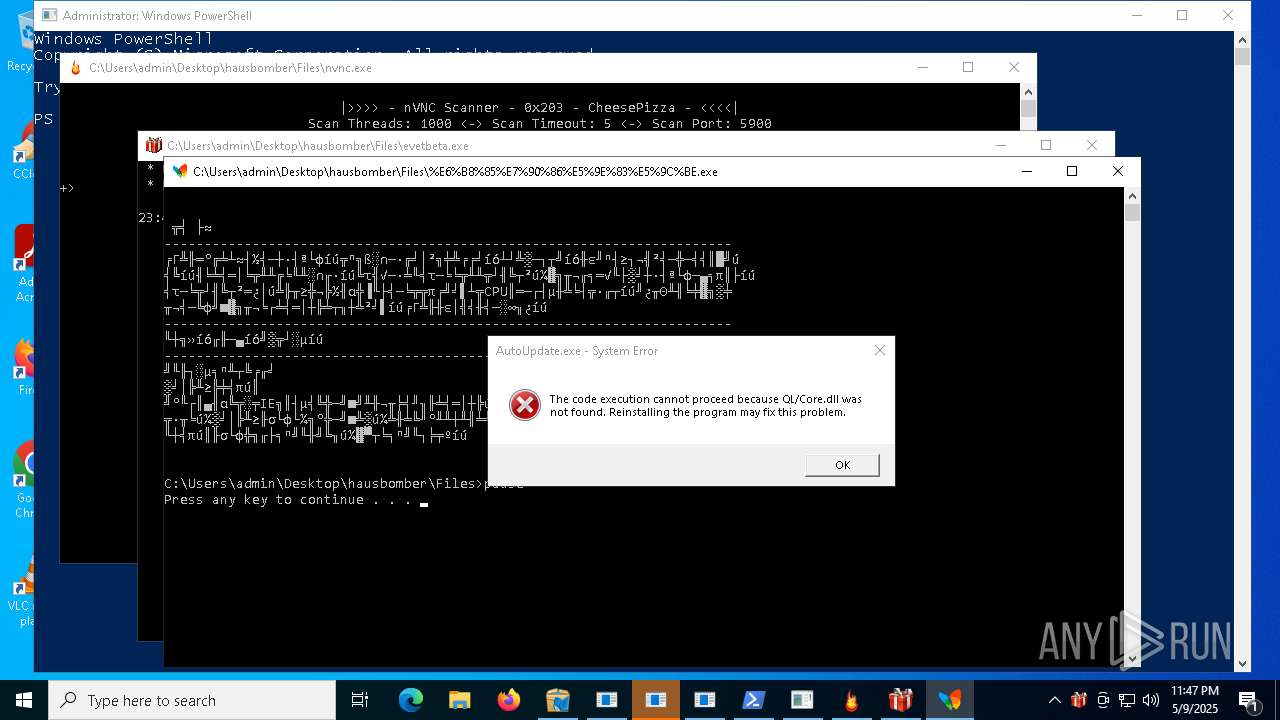Viewport: 1280px width, 720px height.
Task: Open File Explorer from taskbar
Action: coord(459,700)
